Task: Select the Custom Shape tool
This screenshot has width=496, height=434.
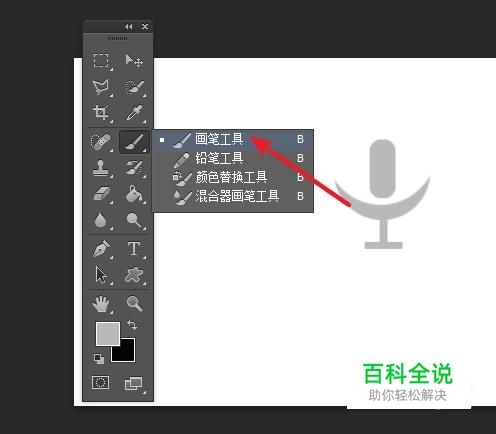Action: point(134,275)
